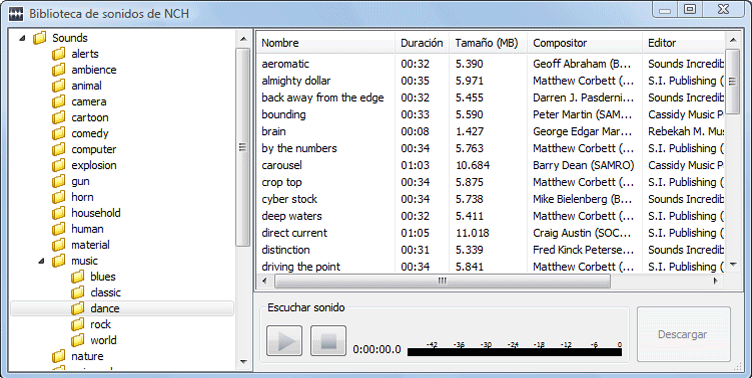Sort by Editor column header
Image resolution: width=752 pixels, height=378 pixels.
(x=684, y=43)
